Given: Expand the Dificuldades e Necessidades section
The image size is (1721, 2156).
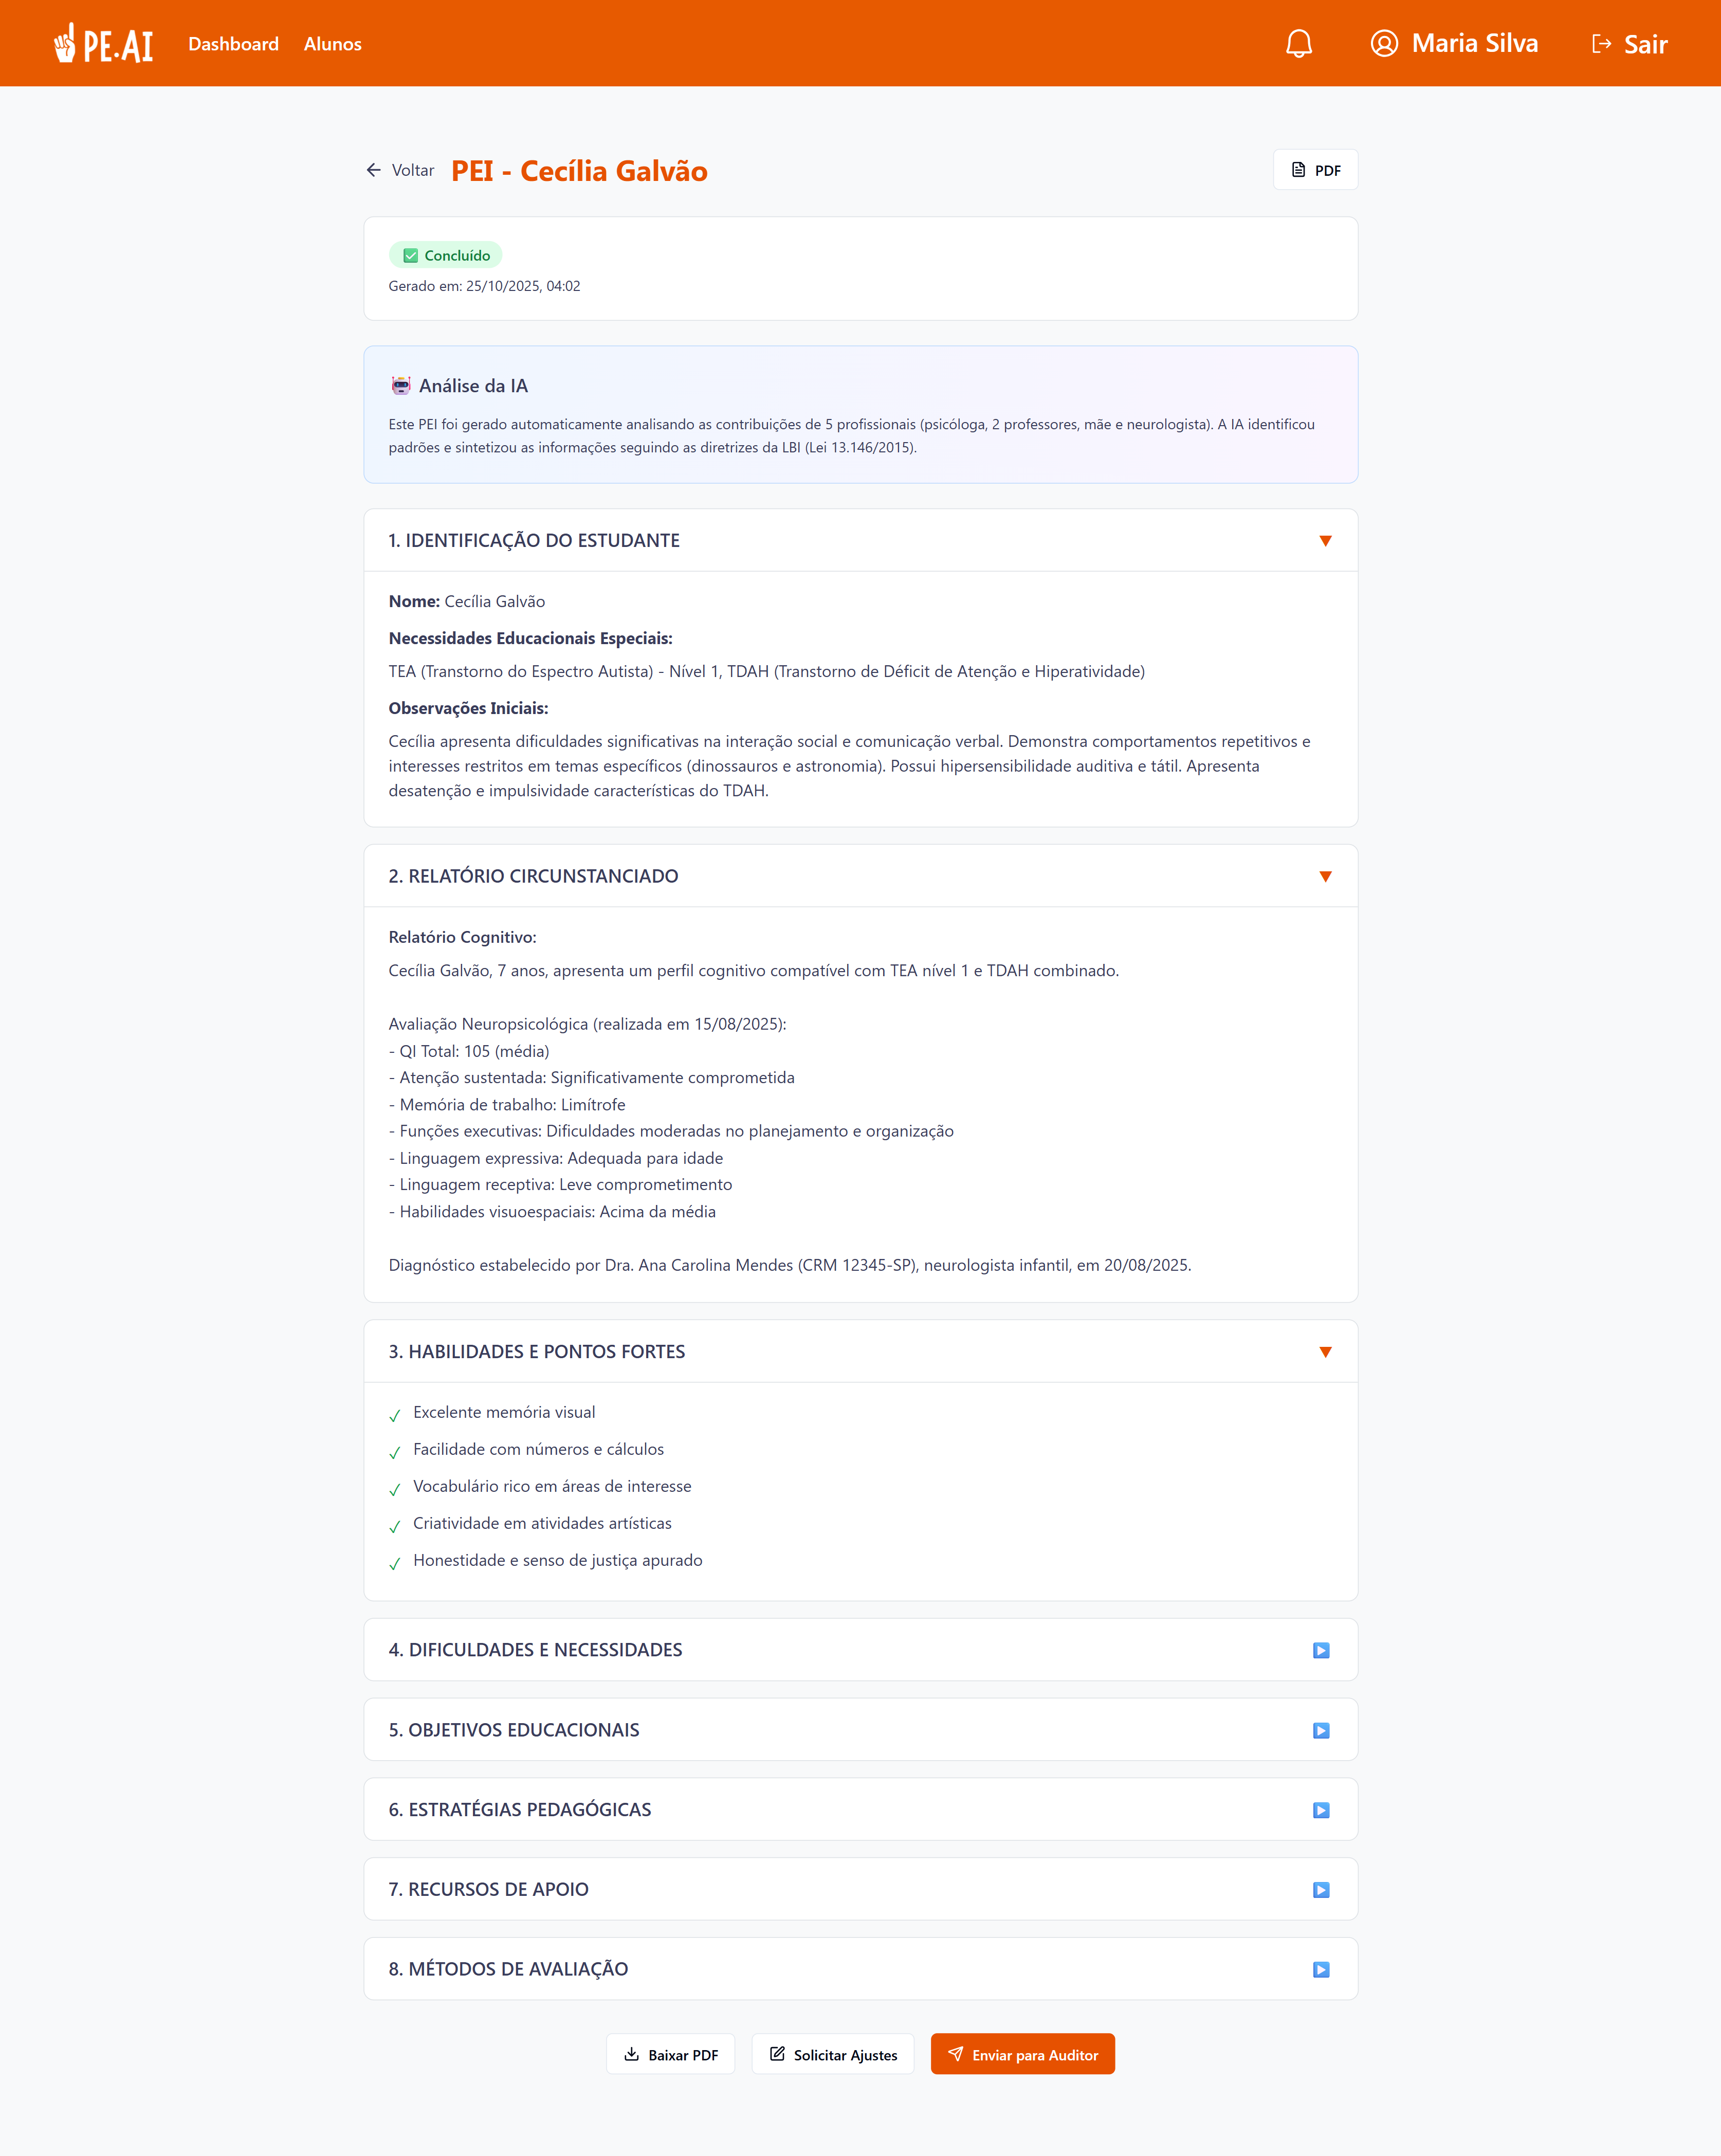Looking at the screenshot, I should (1321, 1650).
